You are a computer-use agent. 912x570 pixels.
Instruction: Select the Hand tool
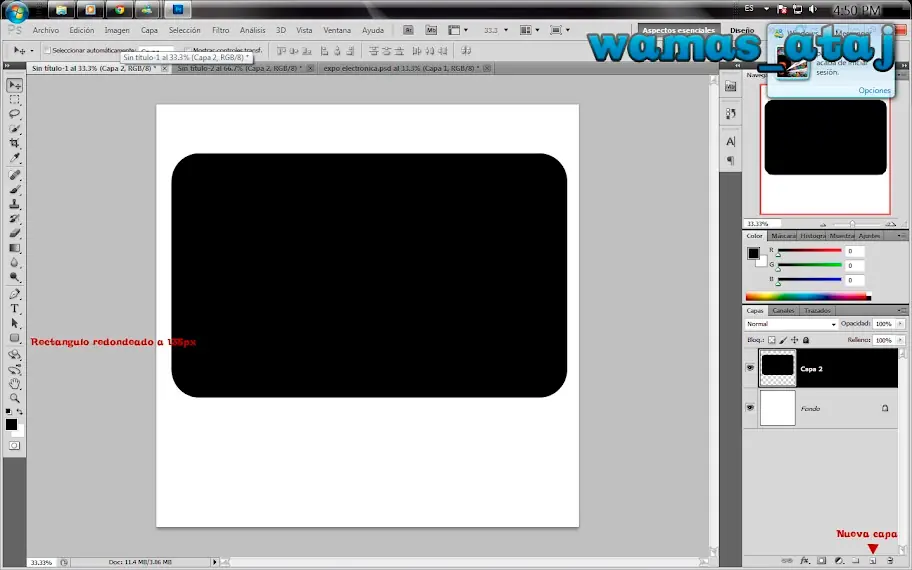click(15, 383)
